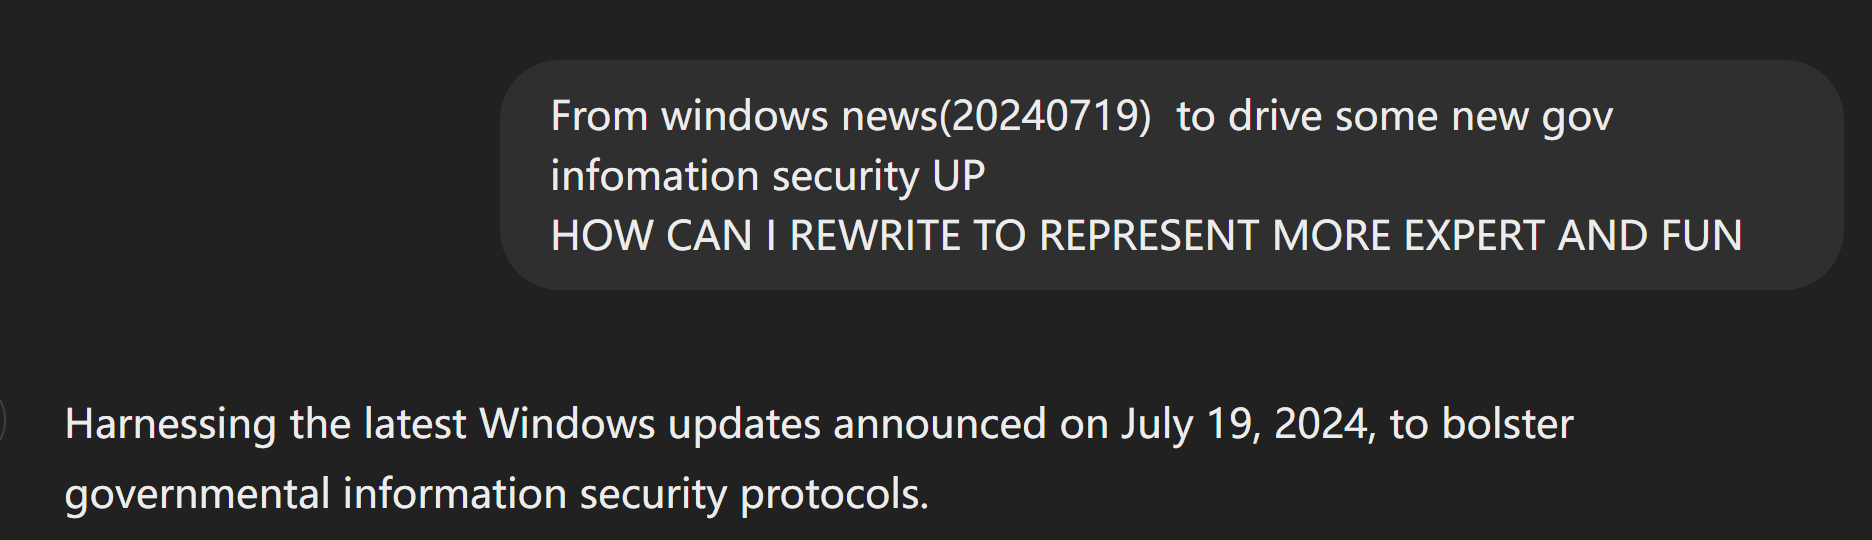Click 'announced' in the assistant response
Viewport: 1872px width, 540px height.
940,424
